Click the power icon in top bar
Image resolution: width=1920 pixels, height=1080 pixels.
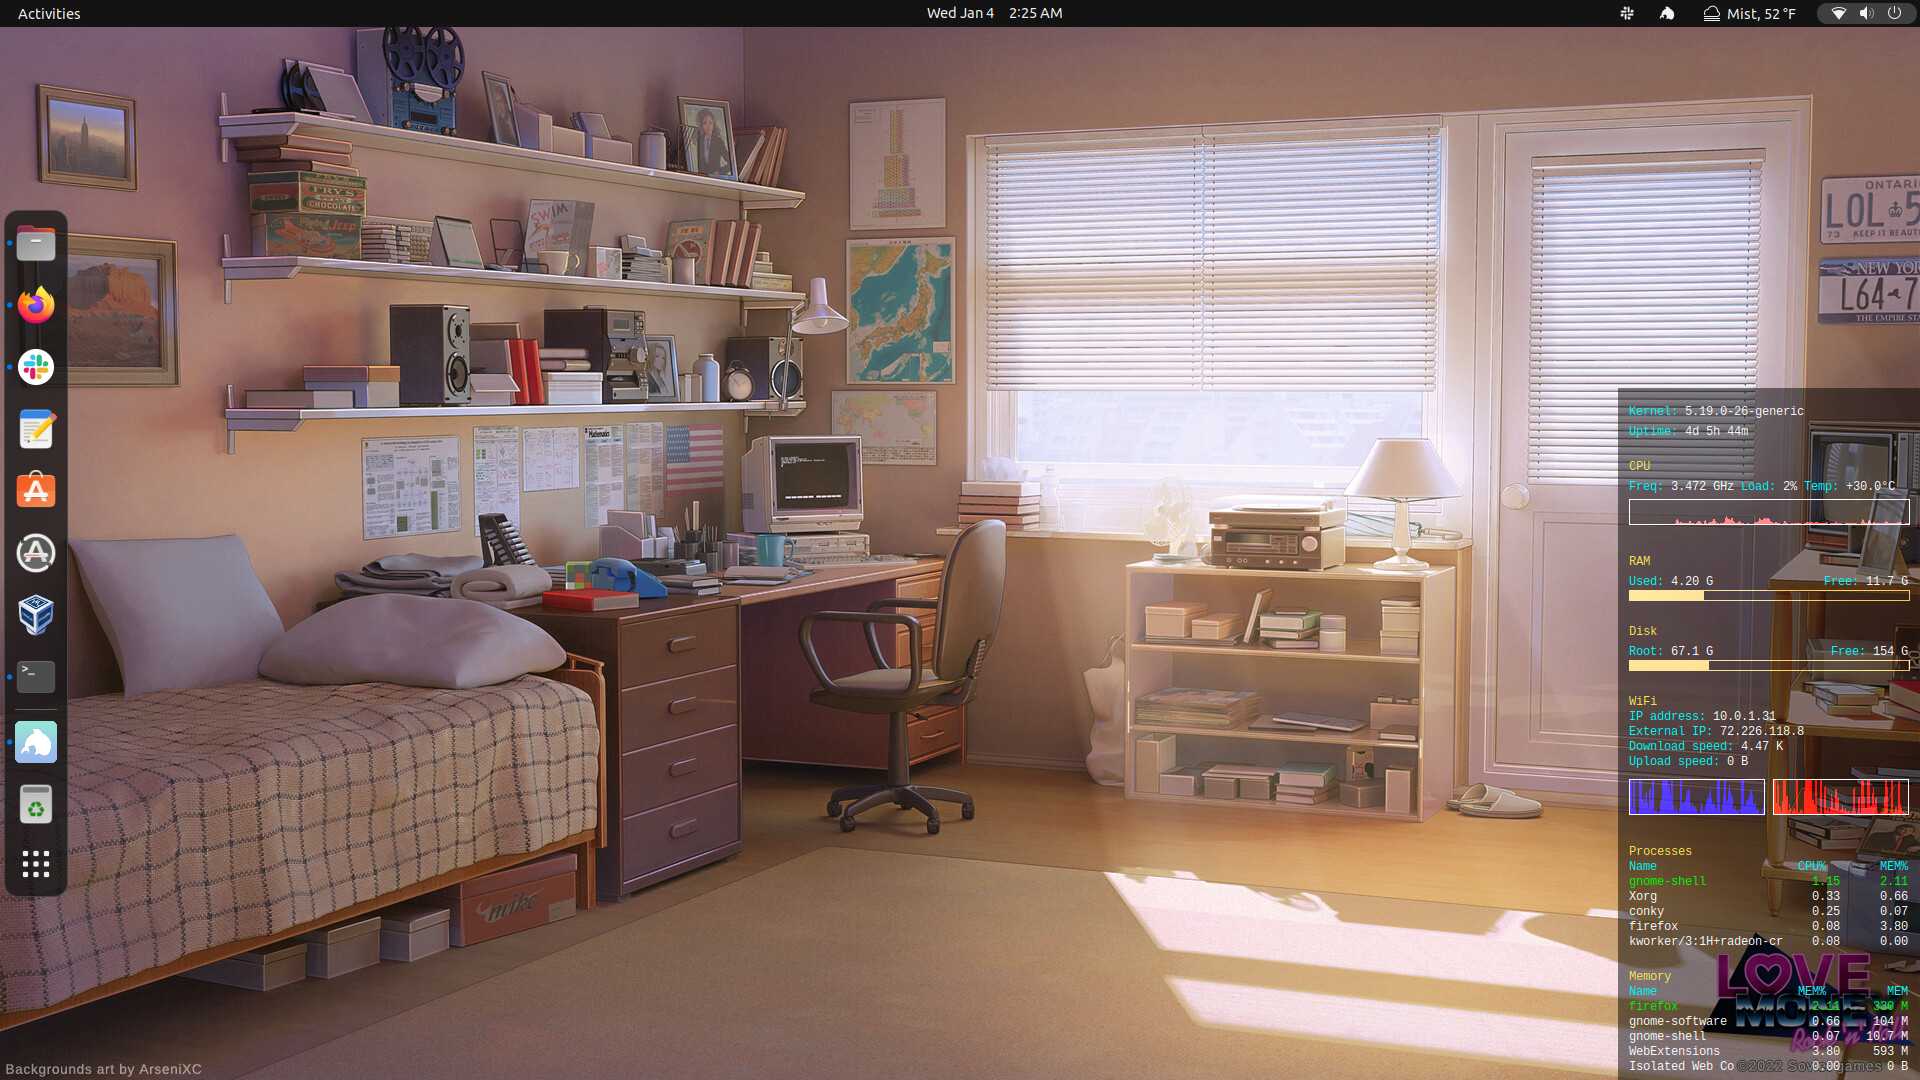coord(1894,13)
